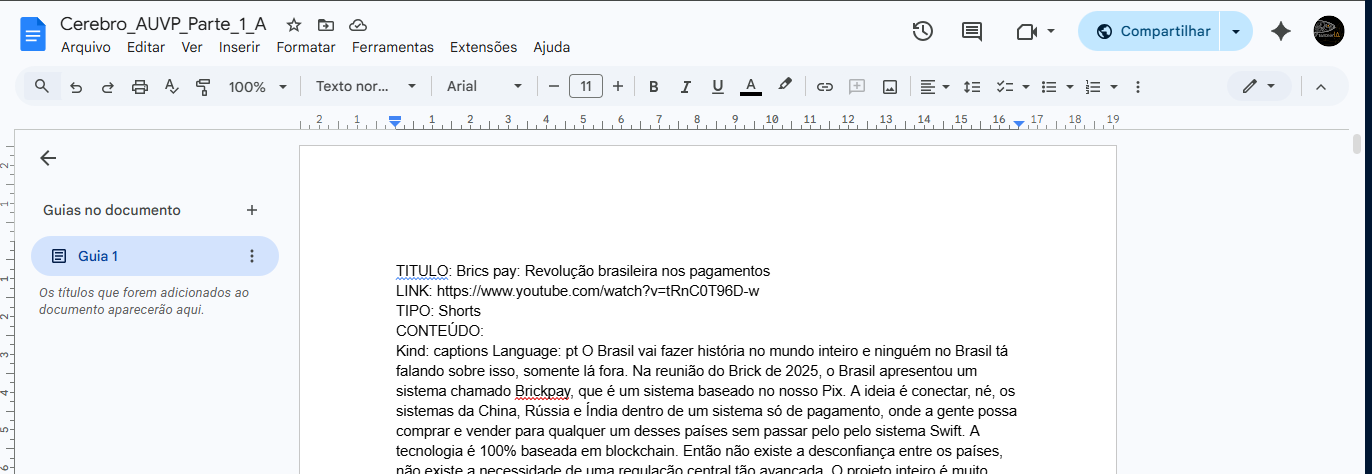Image resolution: width=1372 pixels, height=474 pixels.
Task: Open the comments panel icon
Action: [971, 31]
